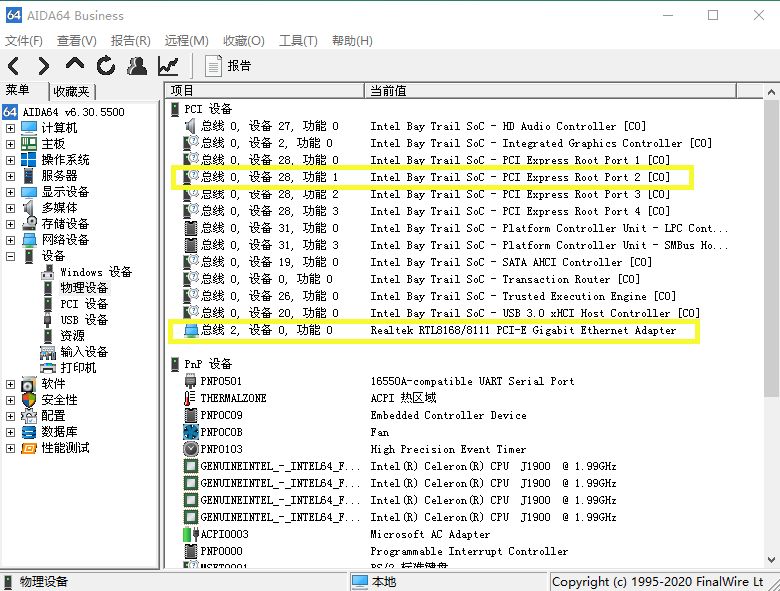Click the vertical scrollbar thumb
Viewport: 780px width, 591px height.
click(771, 248)
